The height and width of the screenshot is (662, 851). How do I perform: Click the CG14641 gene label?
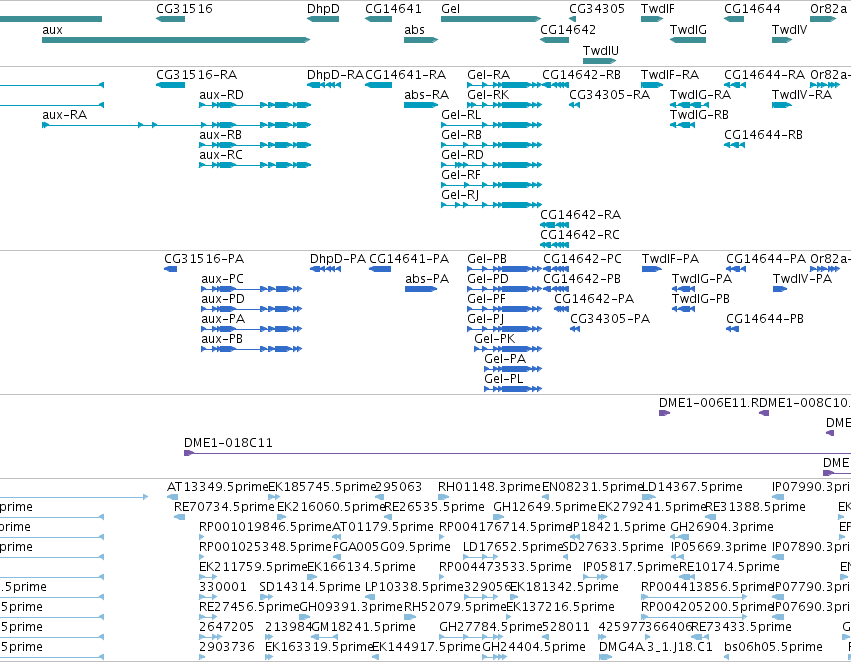pyautogui.click(x=393, y=9)
